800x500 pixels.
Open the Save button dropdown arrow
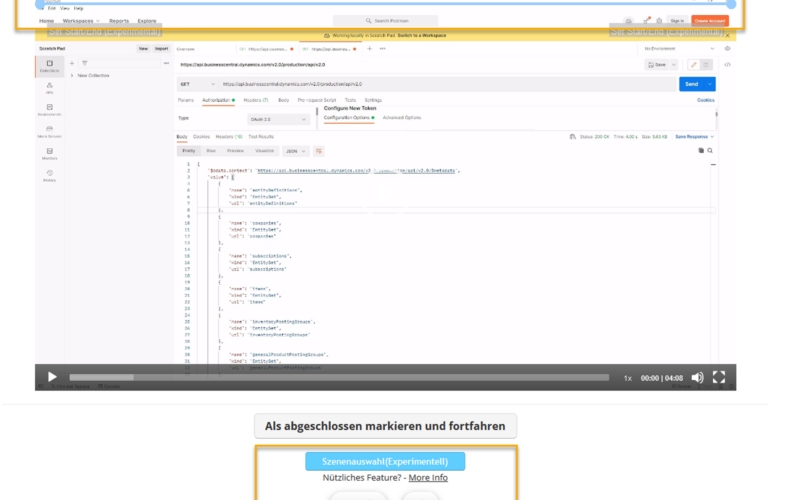tap(674, 65)
